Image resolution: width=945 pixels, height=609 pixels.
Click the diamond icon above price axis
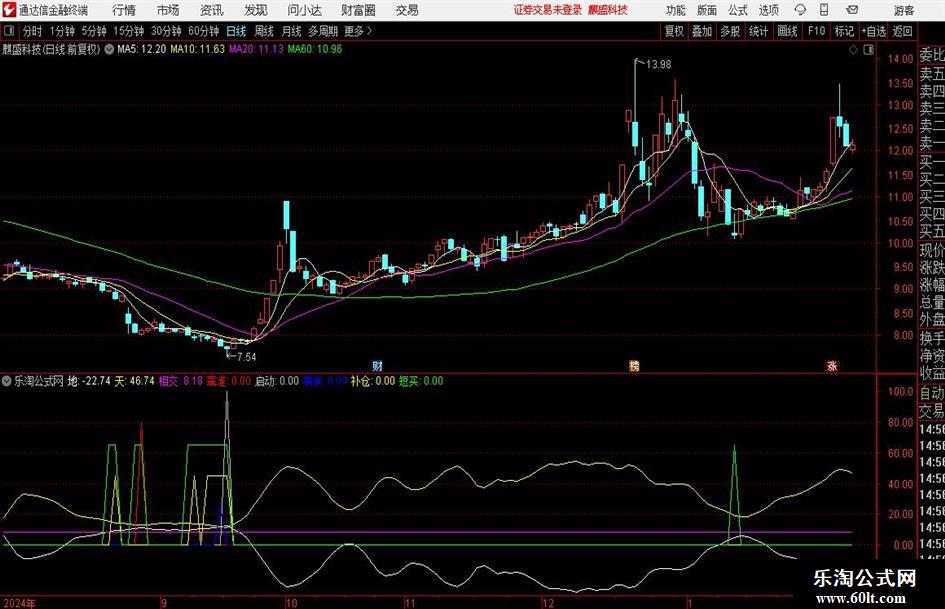[x=853, y=50]
